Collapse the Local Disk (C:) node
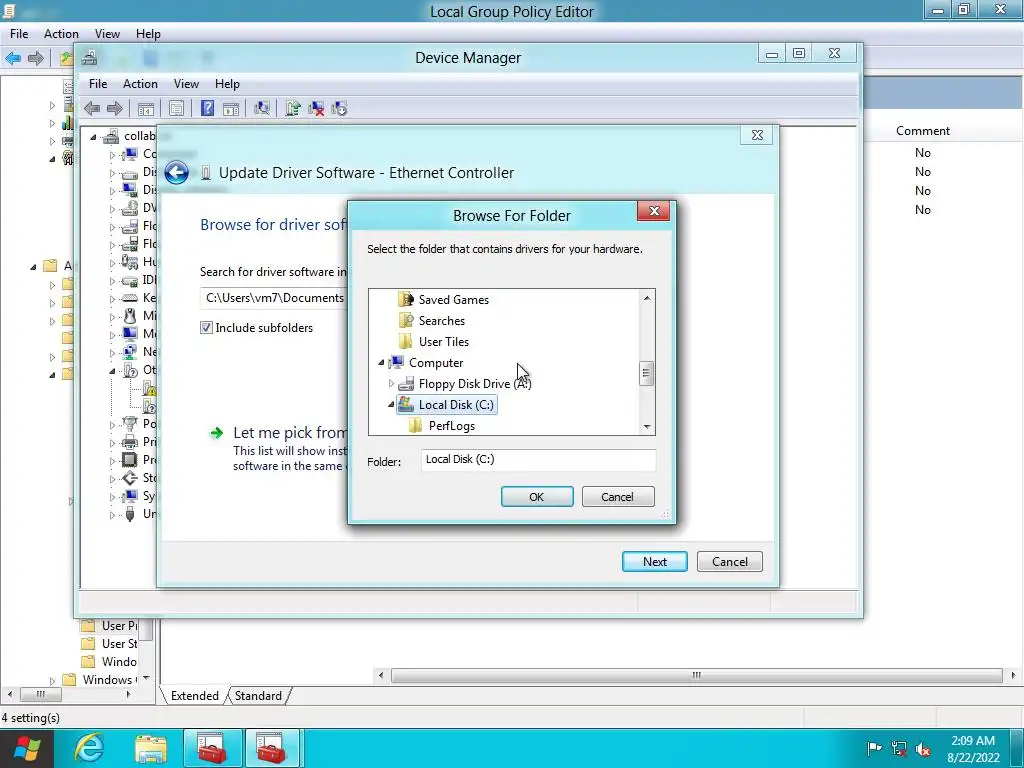Image resolution: width=1024 pixels, height=768 pixels. click(391, 405)
